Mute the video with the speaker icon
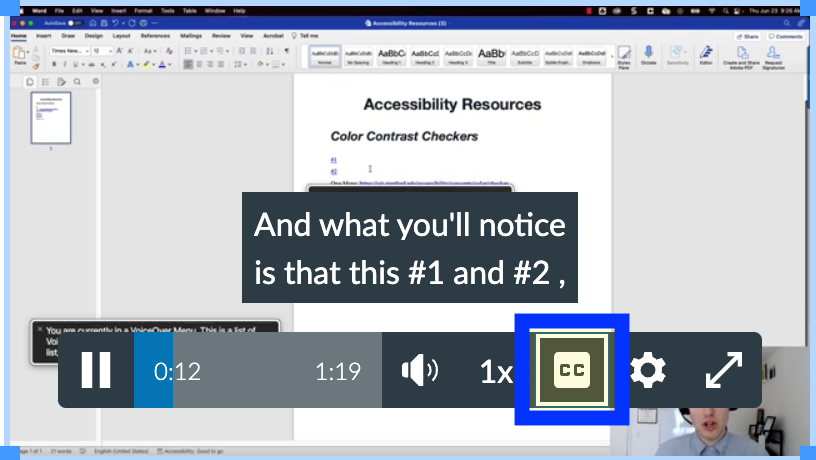Image resolution: width=816 pixels, height=460 pixels. pyautogui.click(x=420, y=370)
